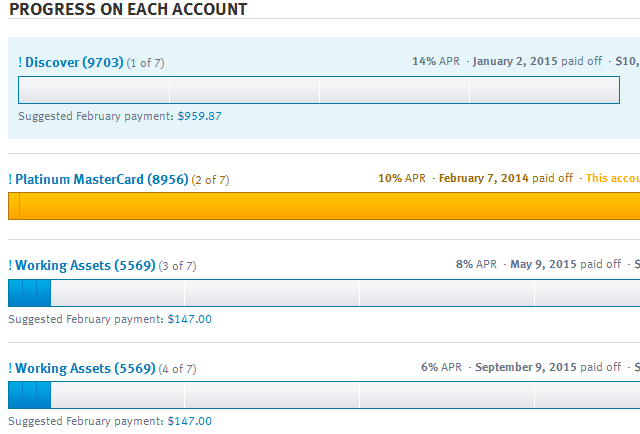Screen dimensions: 640x434
Task: Open Working Assets (5569) 3 of 7 link
Action: (x=85, y=266)
